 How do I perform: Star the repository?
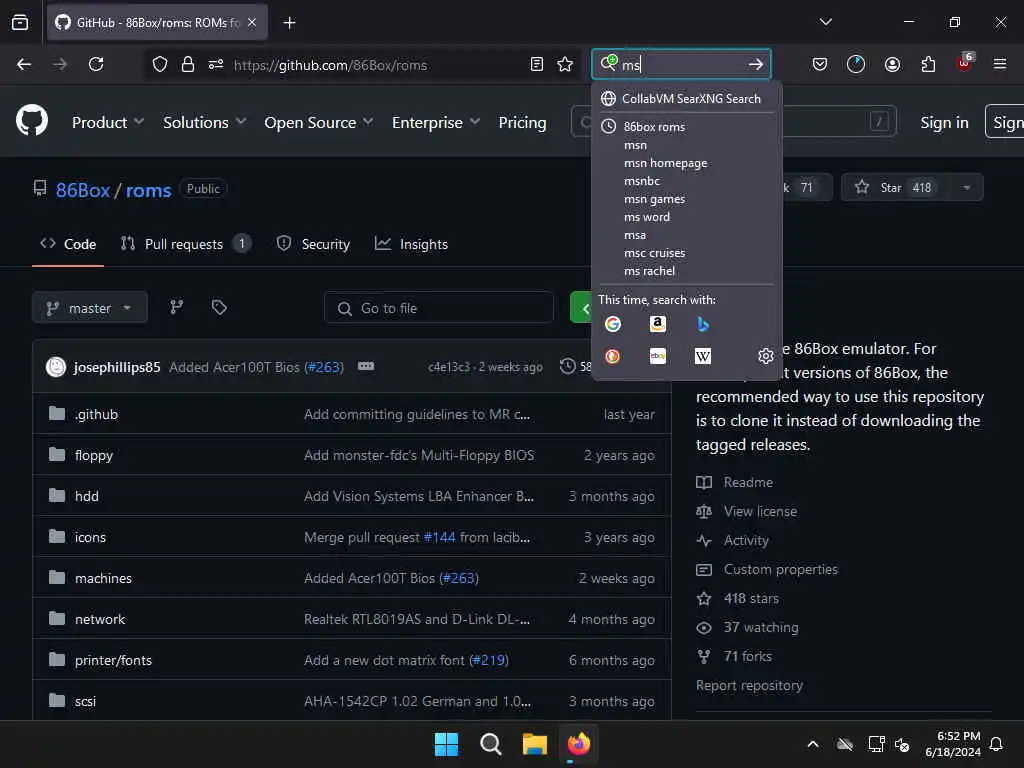pyautogui.click(x=895, y=187)
